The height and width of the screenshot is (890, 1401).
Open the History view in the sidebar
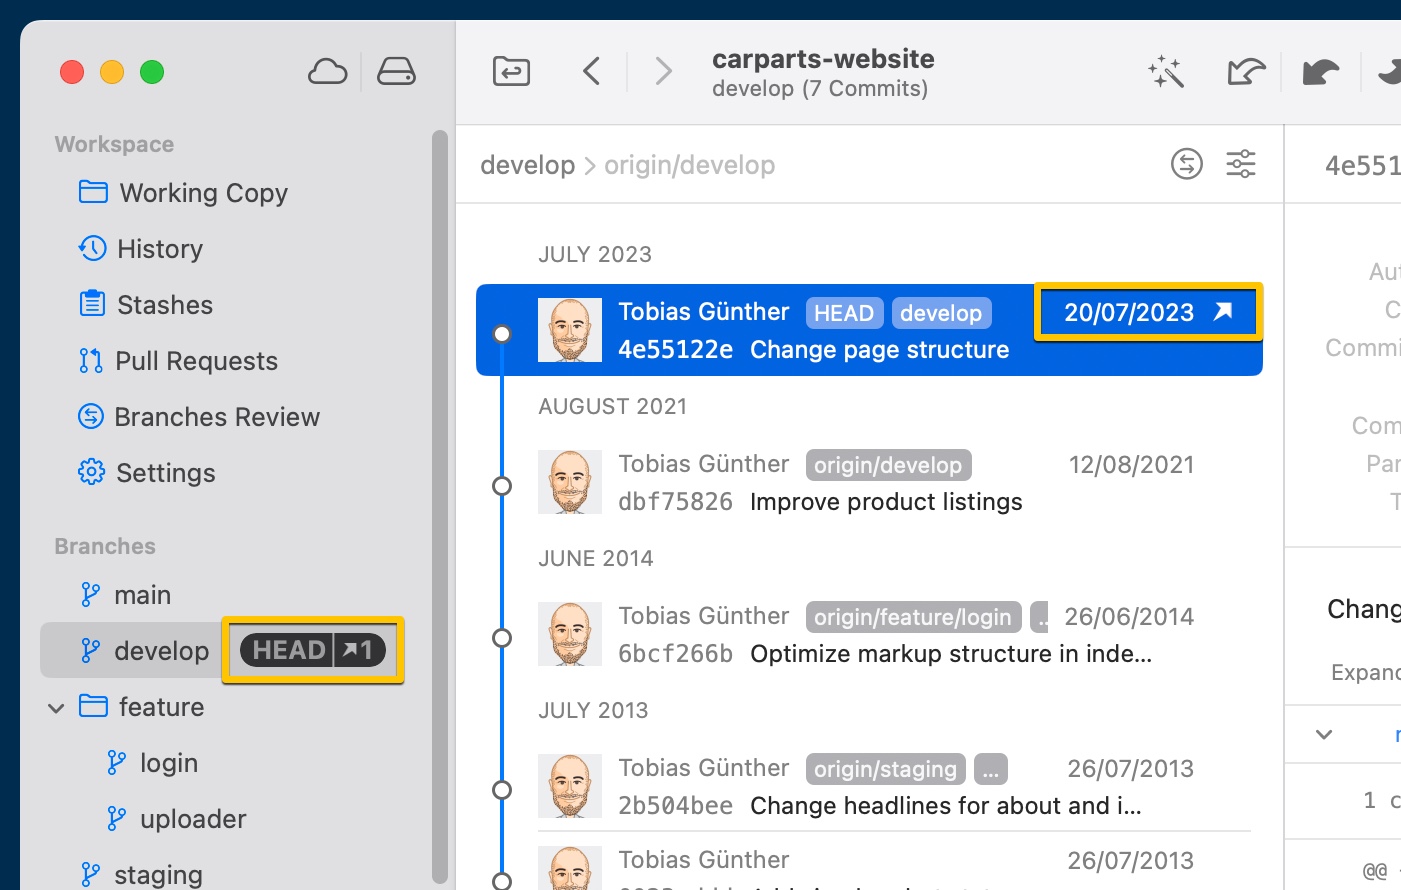(160, 249)
